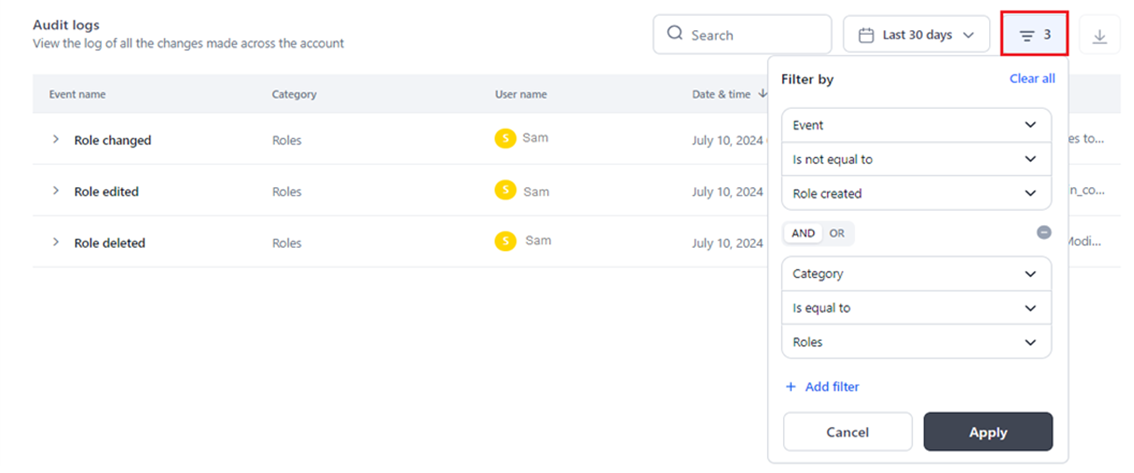Screen dimensions: 1134x473
Task: Click the Search input field
Action: (755, 35)
